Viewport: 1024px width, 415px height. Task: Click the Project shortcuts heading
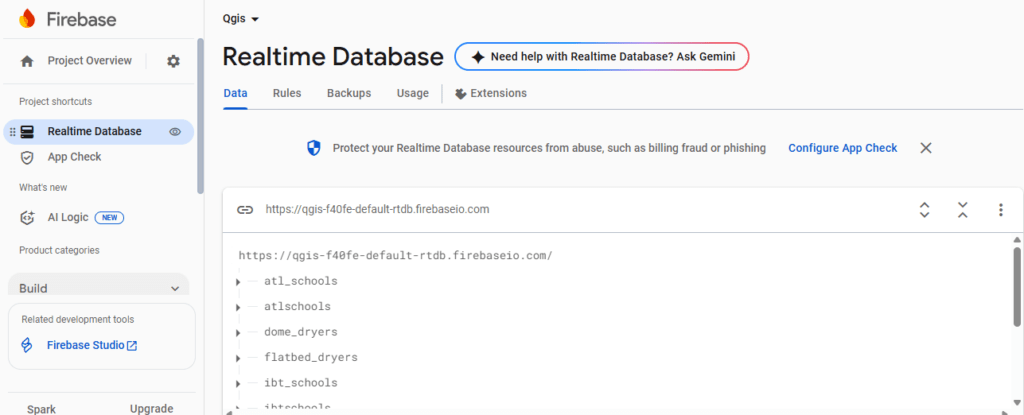pyautogui.click(x=56, y=102)
